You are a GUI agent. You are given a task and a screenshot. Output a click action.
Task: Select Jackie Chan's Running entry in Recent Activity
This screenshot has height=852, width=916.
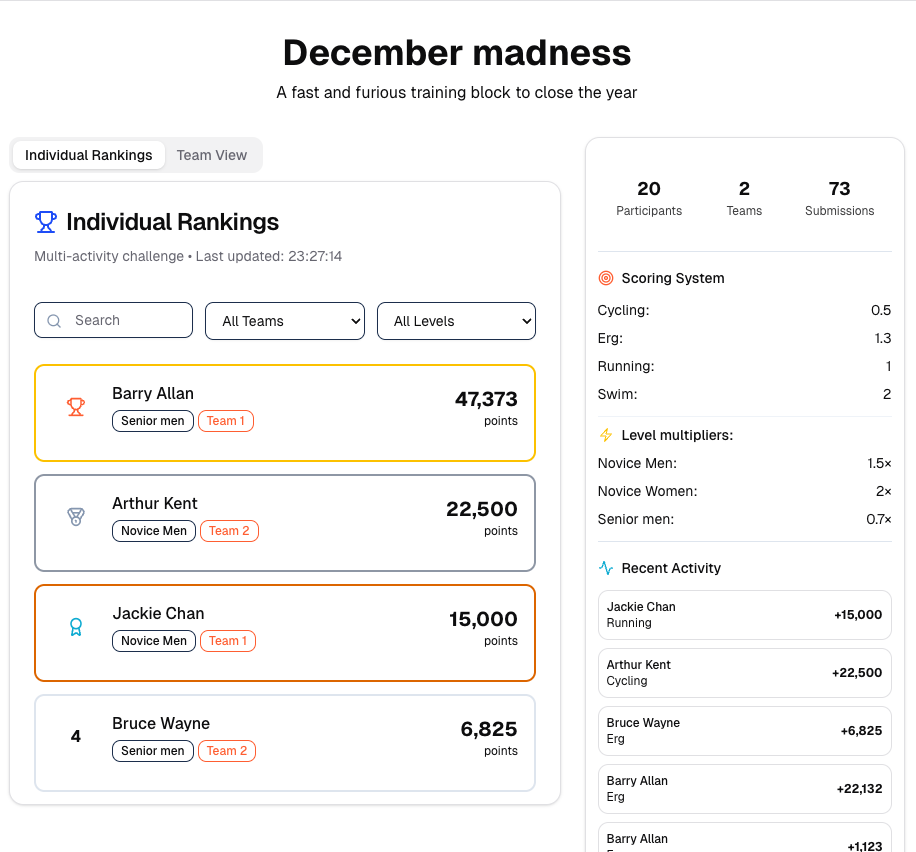744,615
